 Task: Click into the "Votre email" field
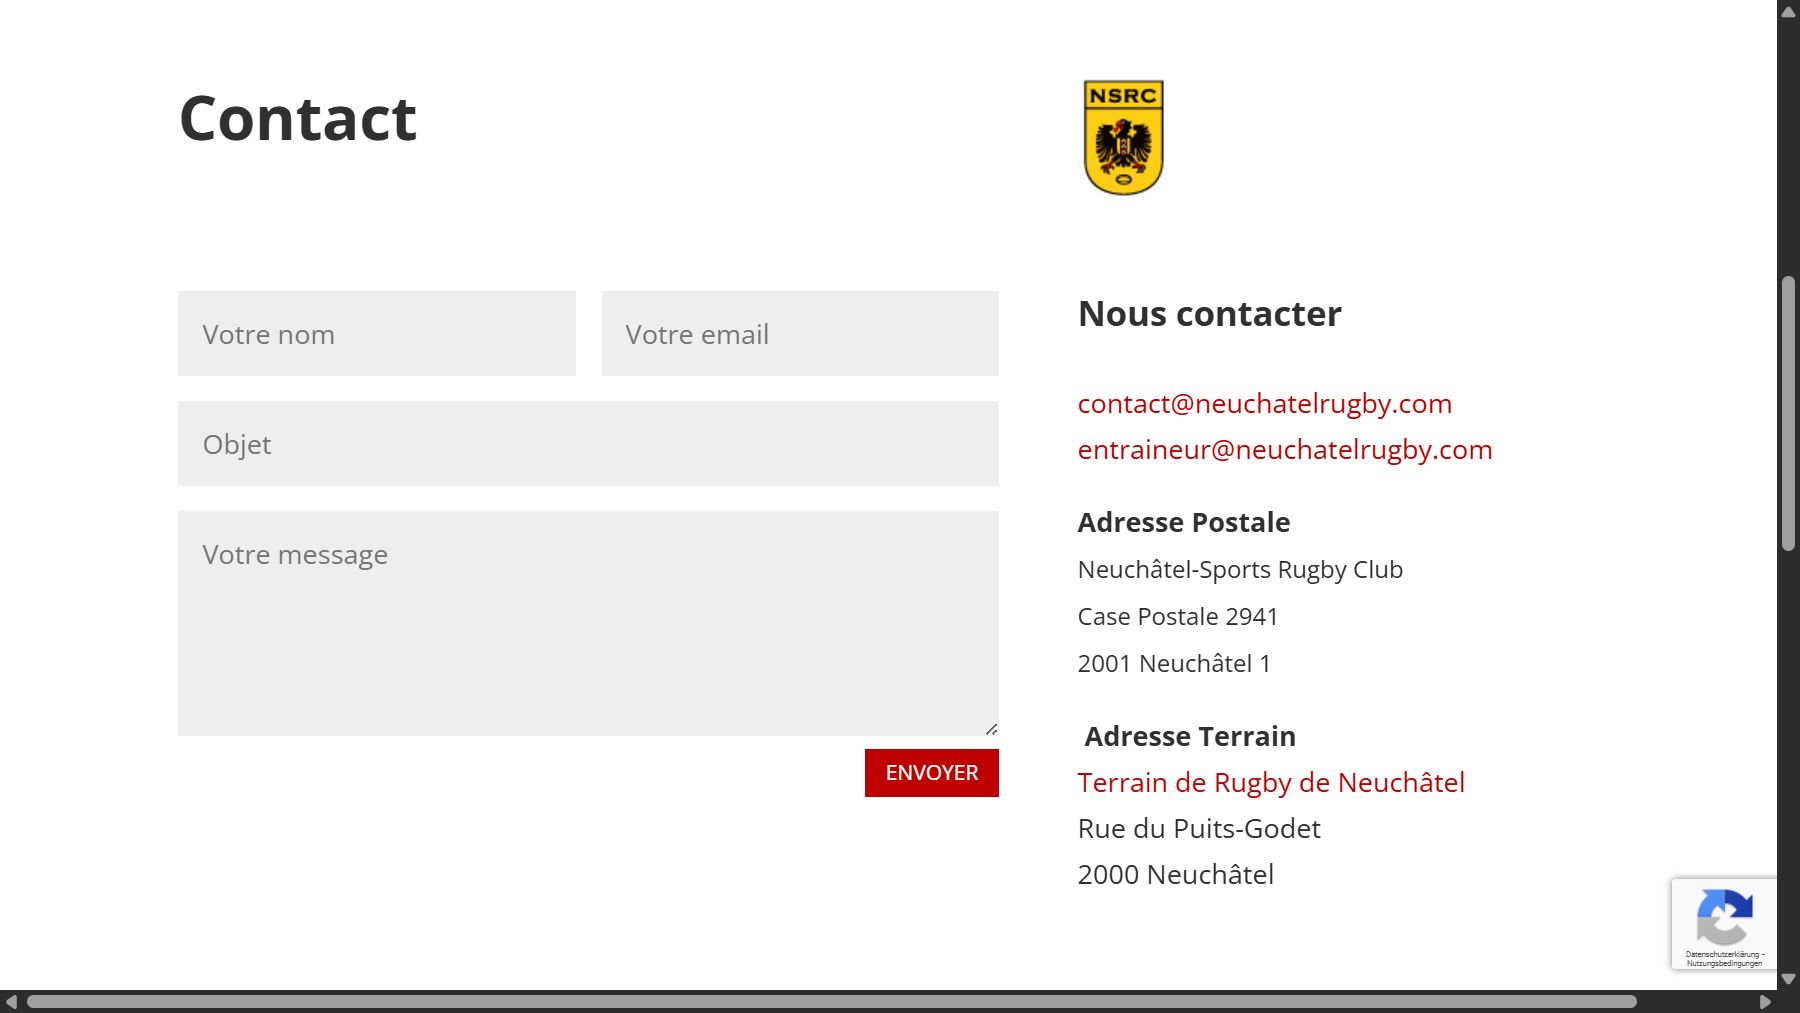click(800, 334)
